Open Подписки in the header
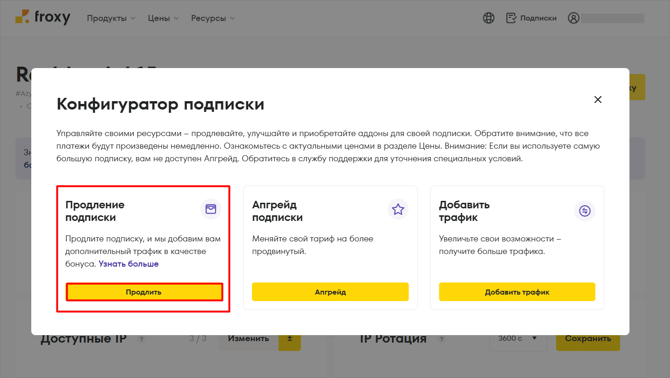The height and width of the screenshot is (378, 670). 532,18
